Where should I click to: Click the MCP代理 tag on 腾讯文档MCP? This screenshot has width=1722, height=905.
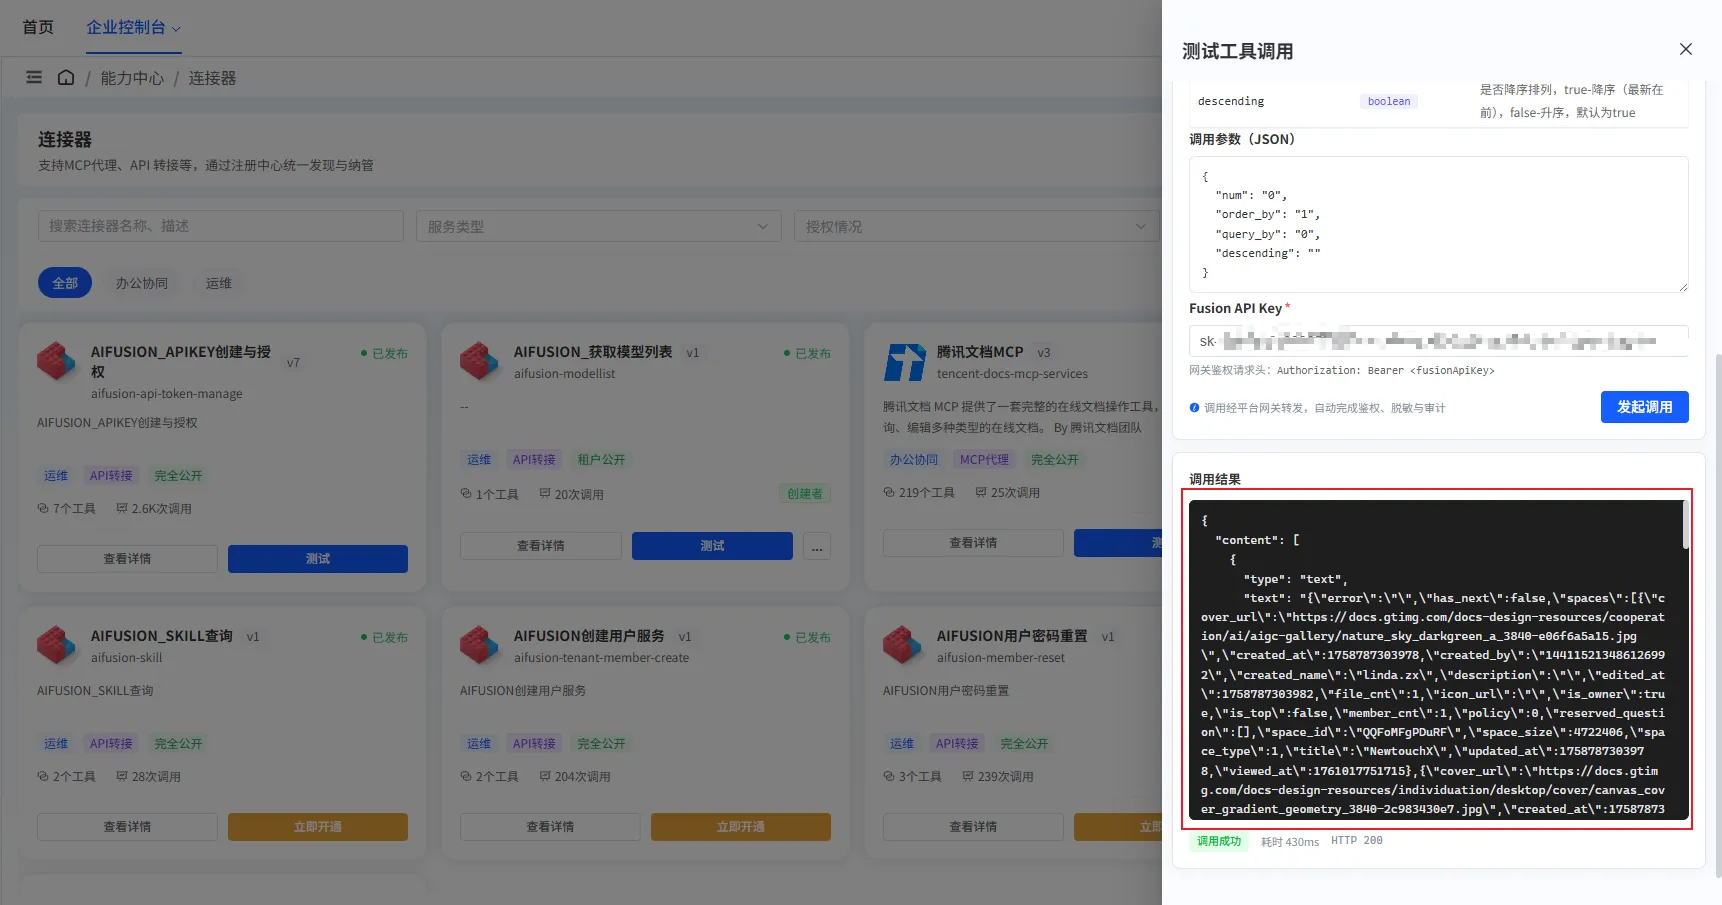point(985,460)
